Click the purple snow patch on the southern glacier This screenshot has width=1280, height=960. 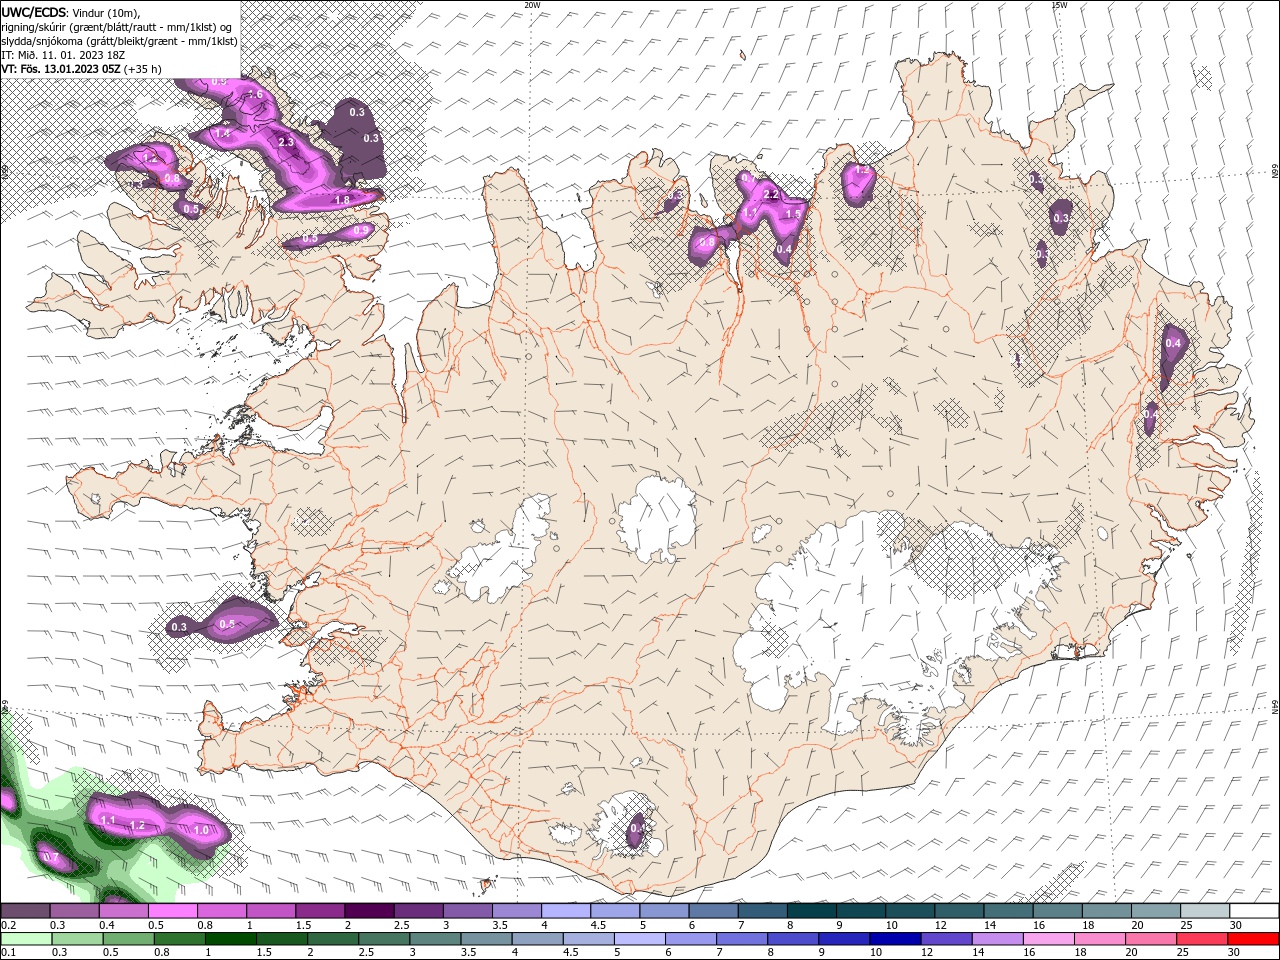[x=636, y=830]
